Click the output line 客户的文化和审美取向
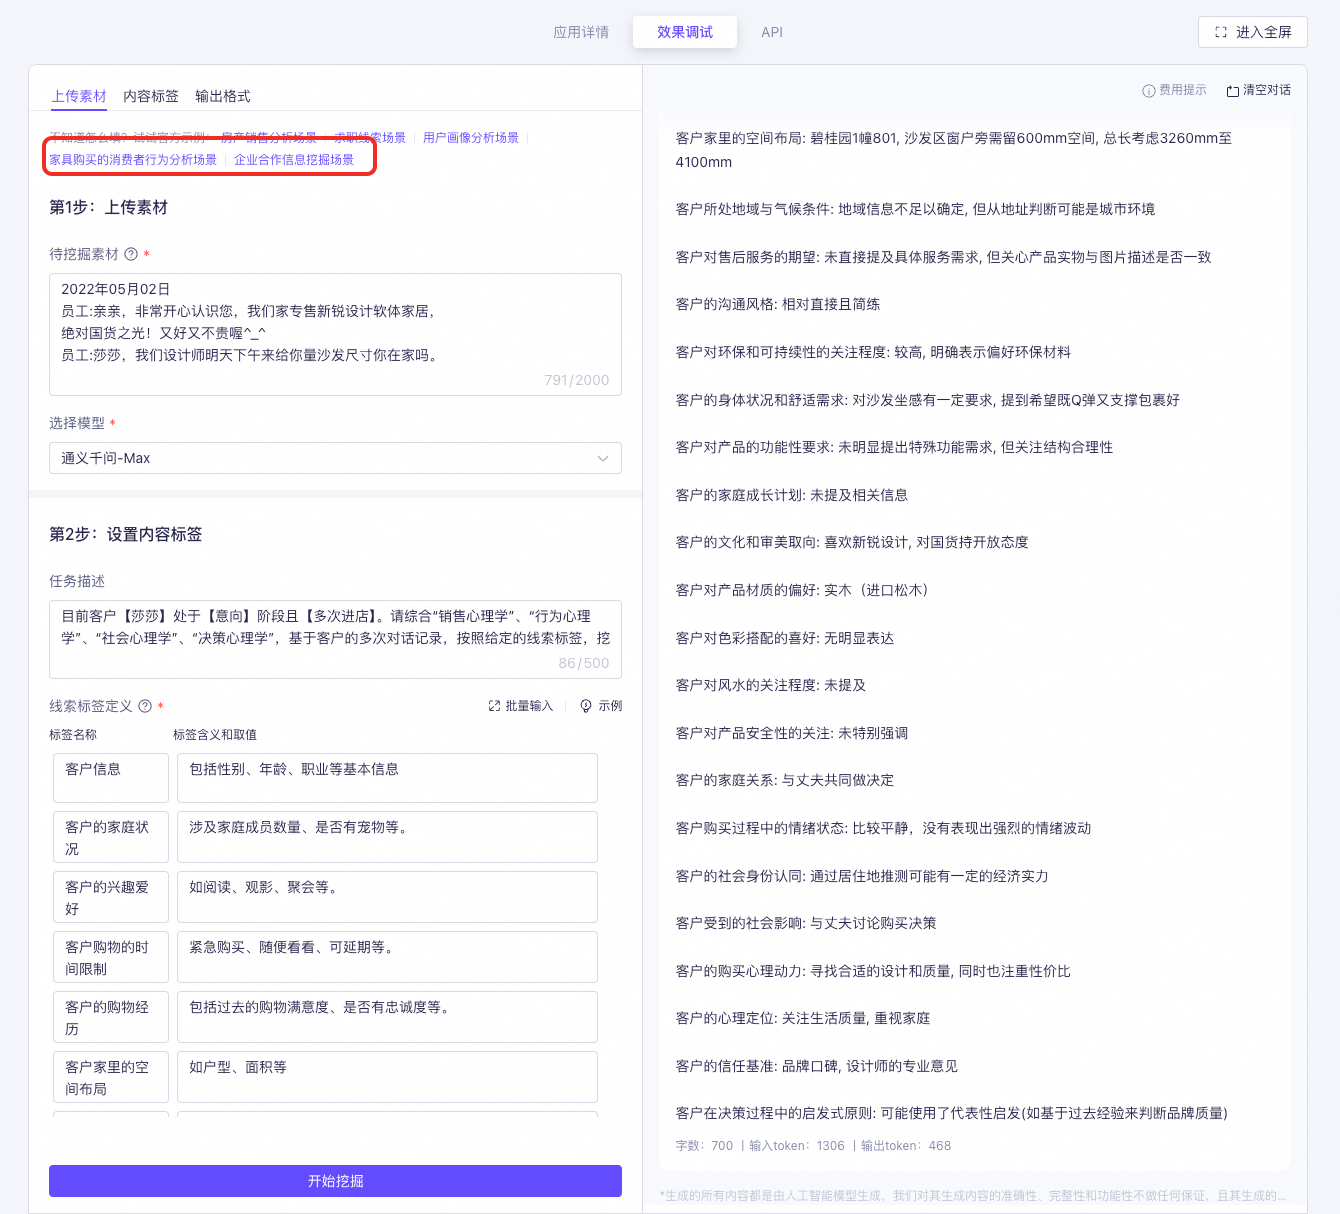The height and width of the screenshot is (1214, 1340). (852, 542)
